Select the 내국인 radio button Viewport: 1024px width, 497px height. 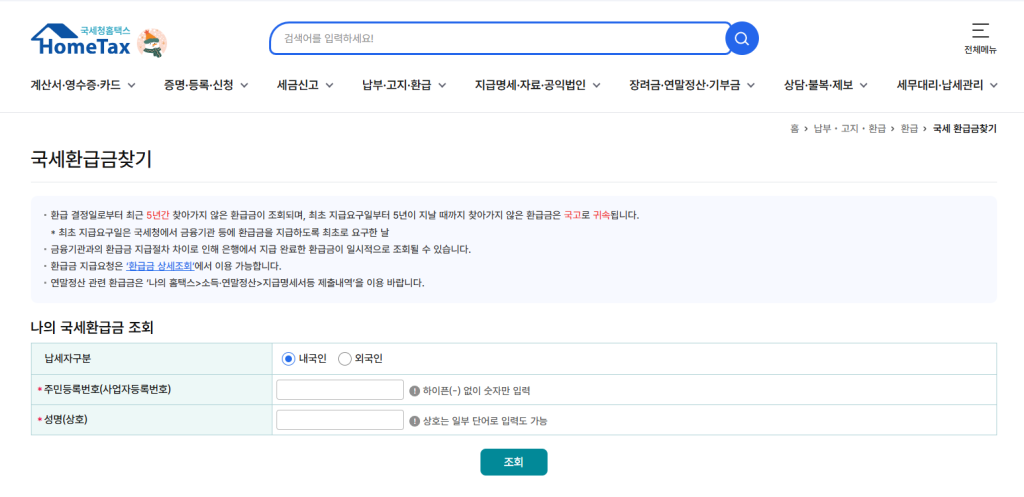click(288, 359)
